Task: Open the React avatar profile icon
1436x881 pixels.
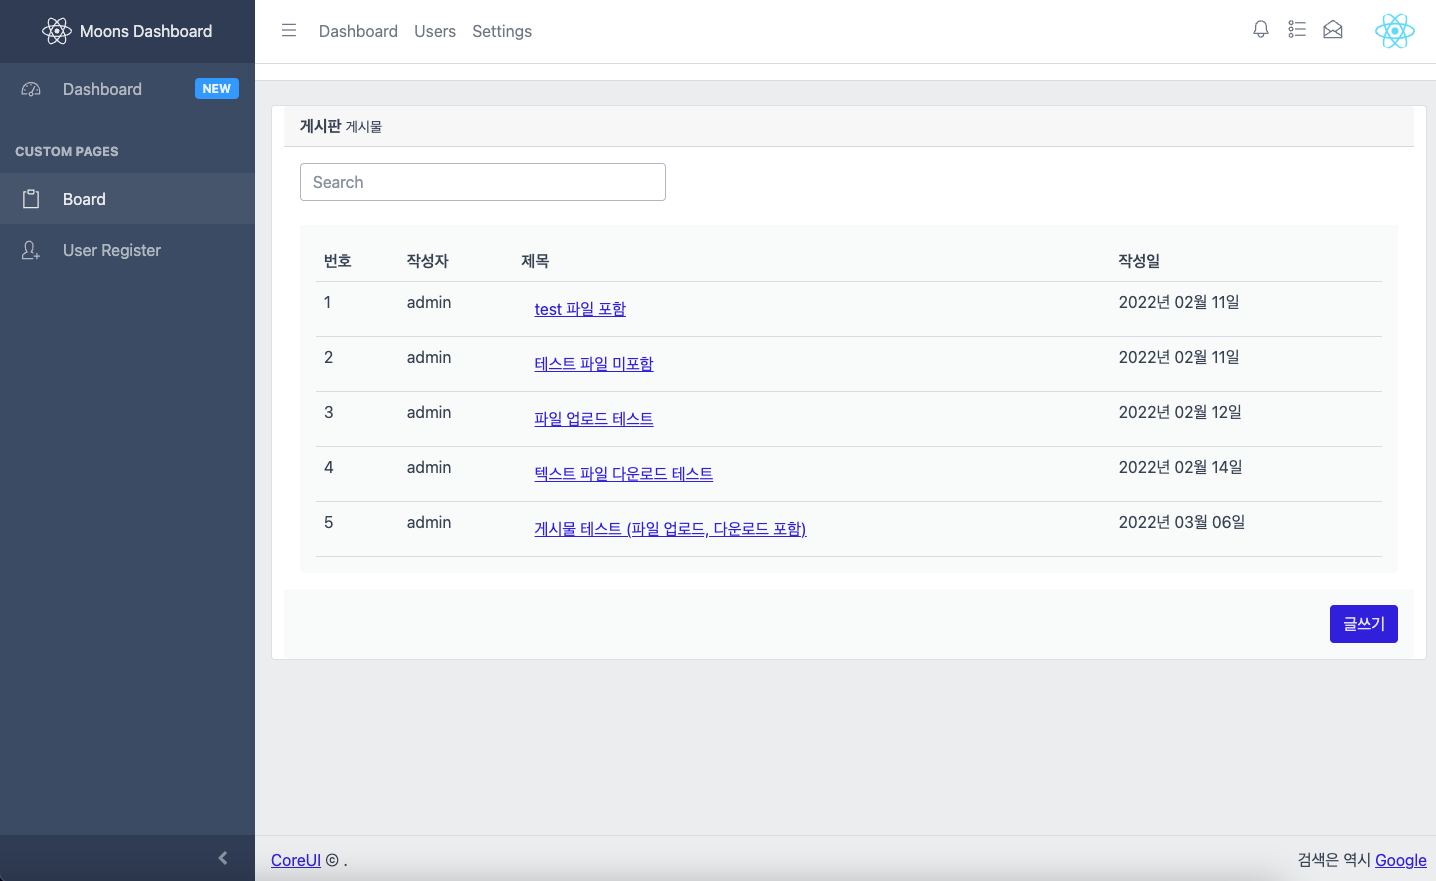Action: 1395,30
